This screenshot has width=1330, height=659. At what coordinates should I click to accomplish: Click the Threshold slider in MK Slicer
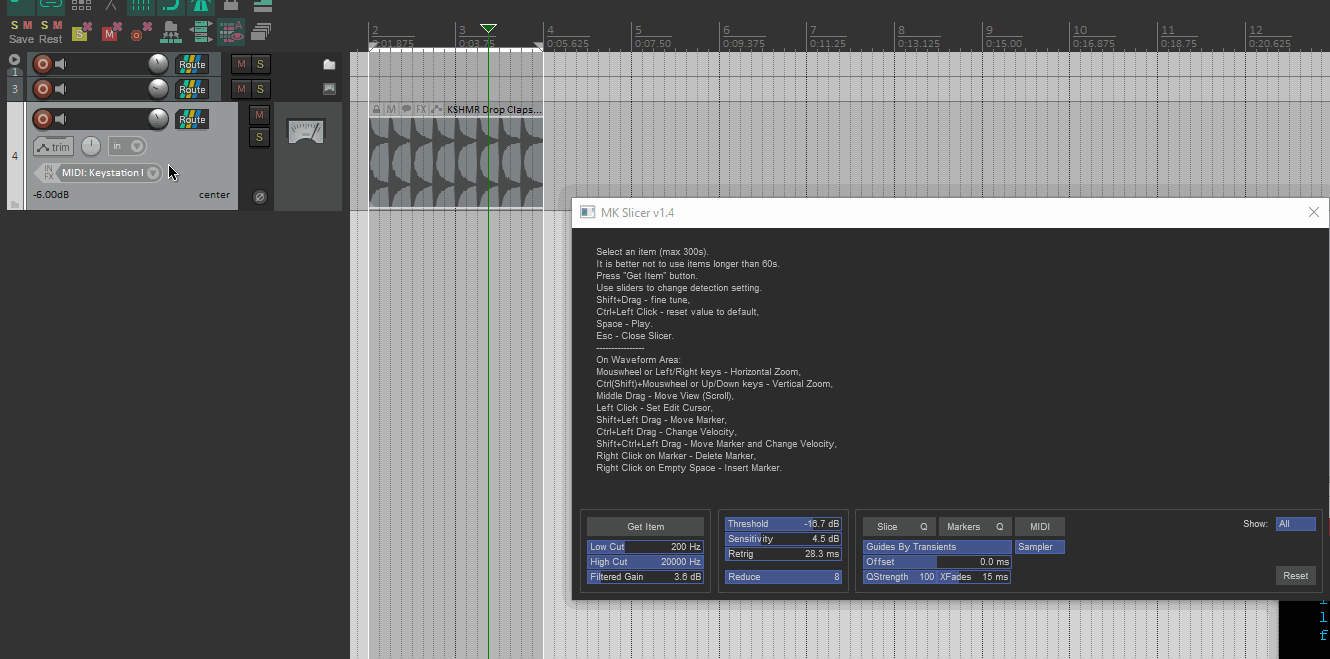[x=783, y=524]
